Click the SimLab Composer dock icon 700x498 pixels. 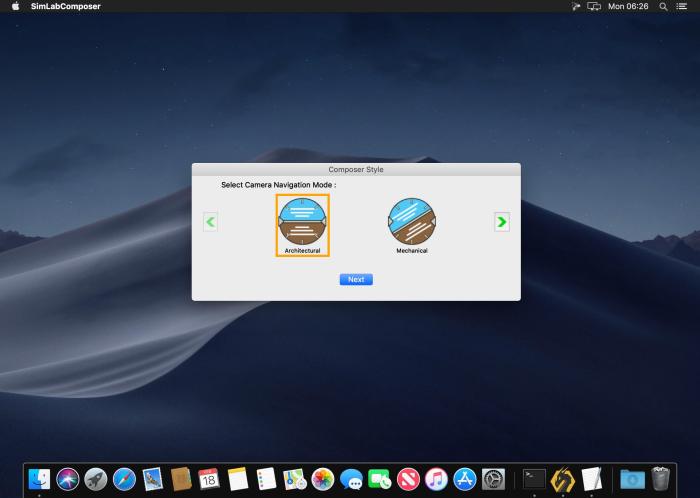563,479
